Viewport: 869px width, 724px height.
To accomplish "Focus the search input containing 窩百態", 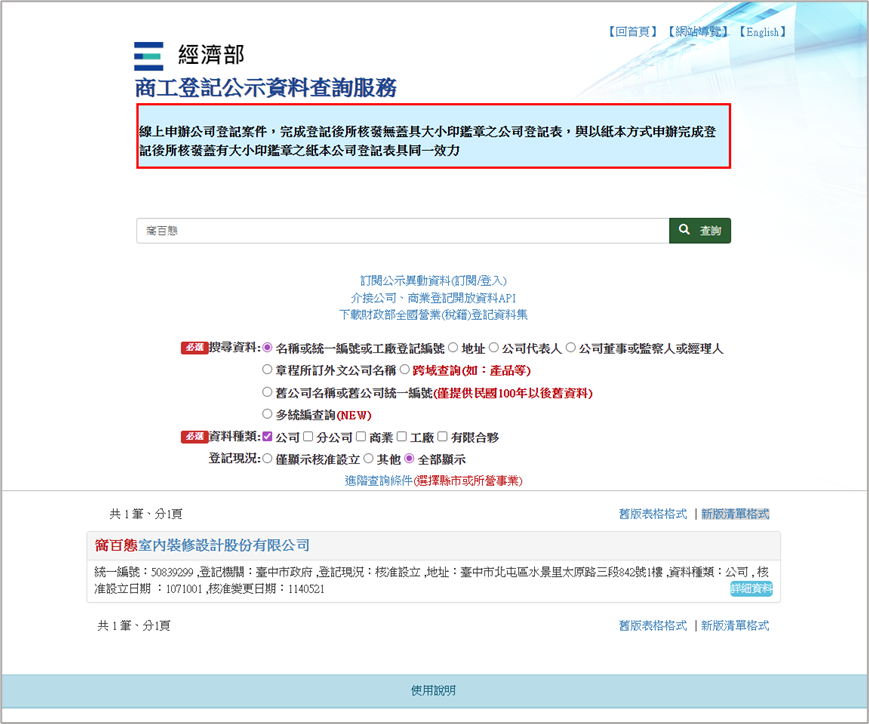I will point(403,231).
